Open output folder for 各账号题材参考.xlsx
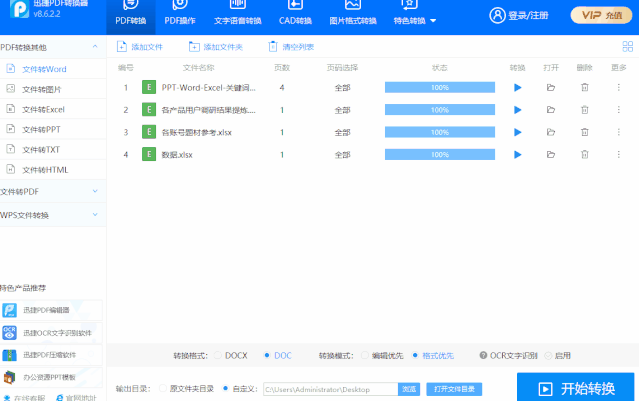Image resolution: width=639 pixels, height=401 pixels. 551,132
